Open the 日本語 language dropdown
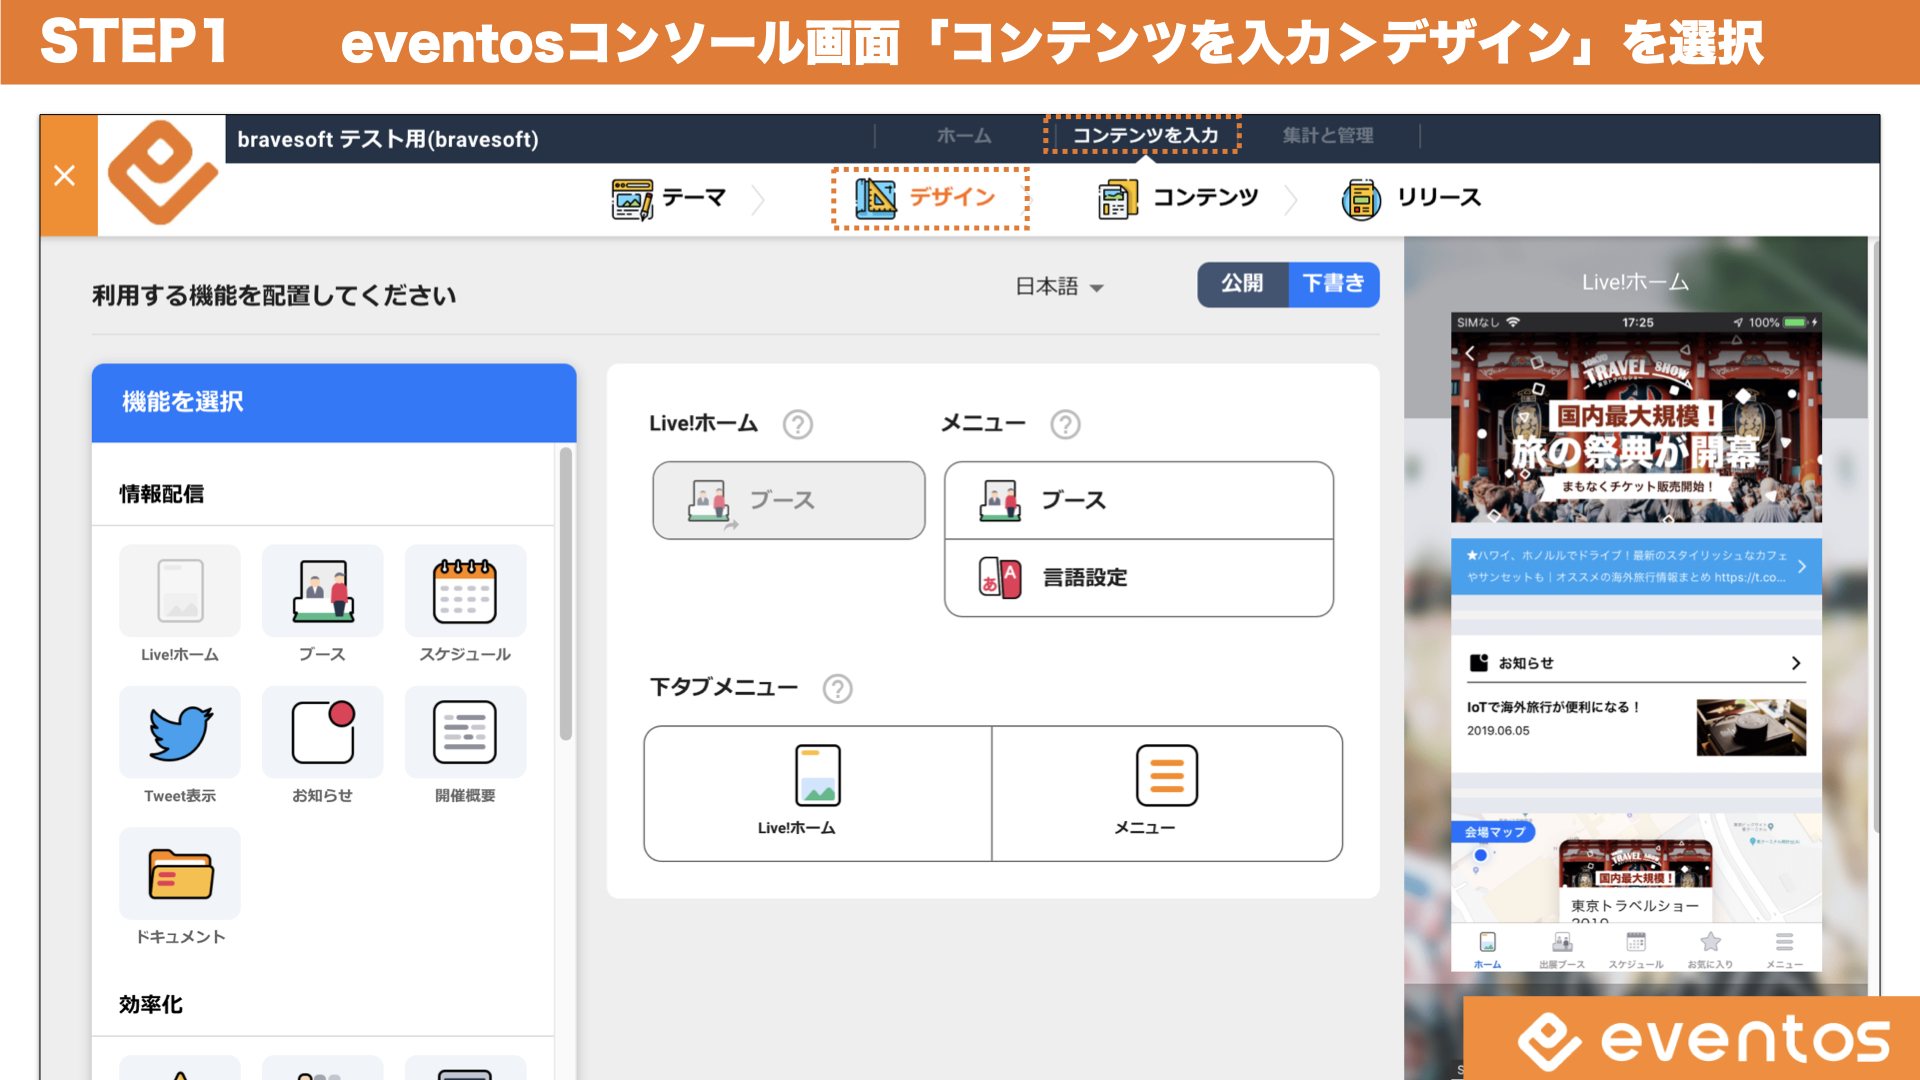Image resolution: width=1920 pixels, height=1080 pixels. point(1059,287)
